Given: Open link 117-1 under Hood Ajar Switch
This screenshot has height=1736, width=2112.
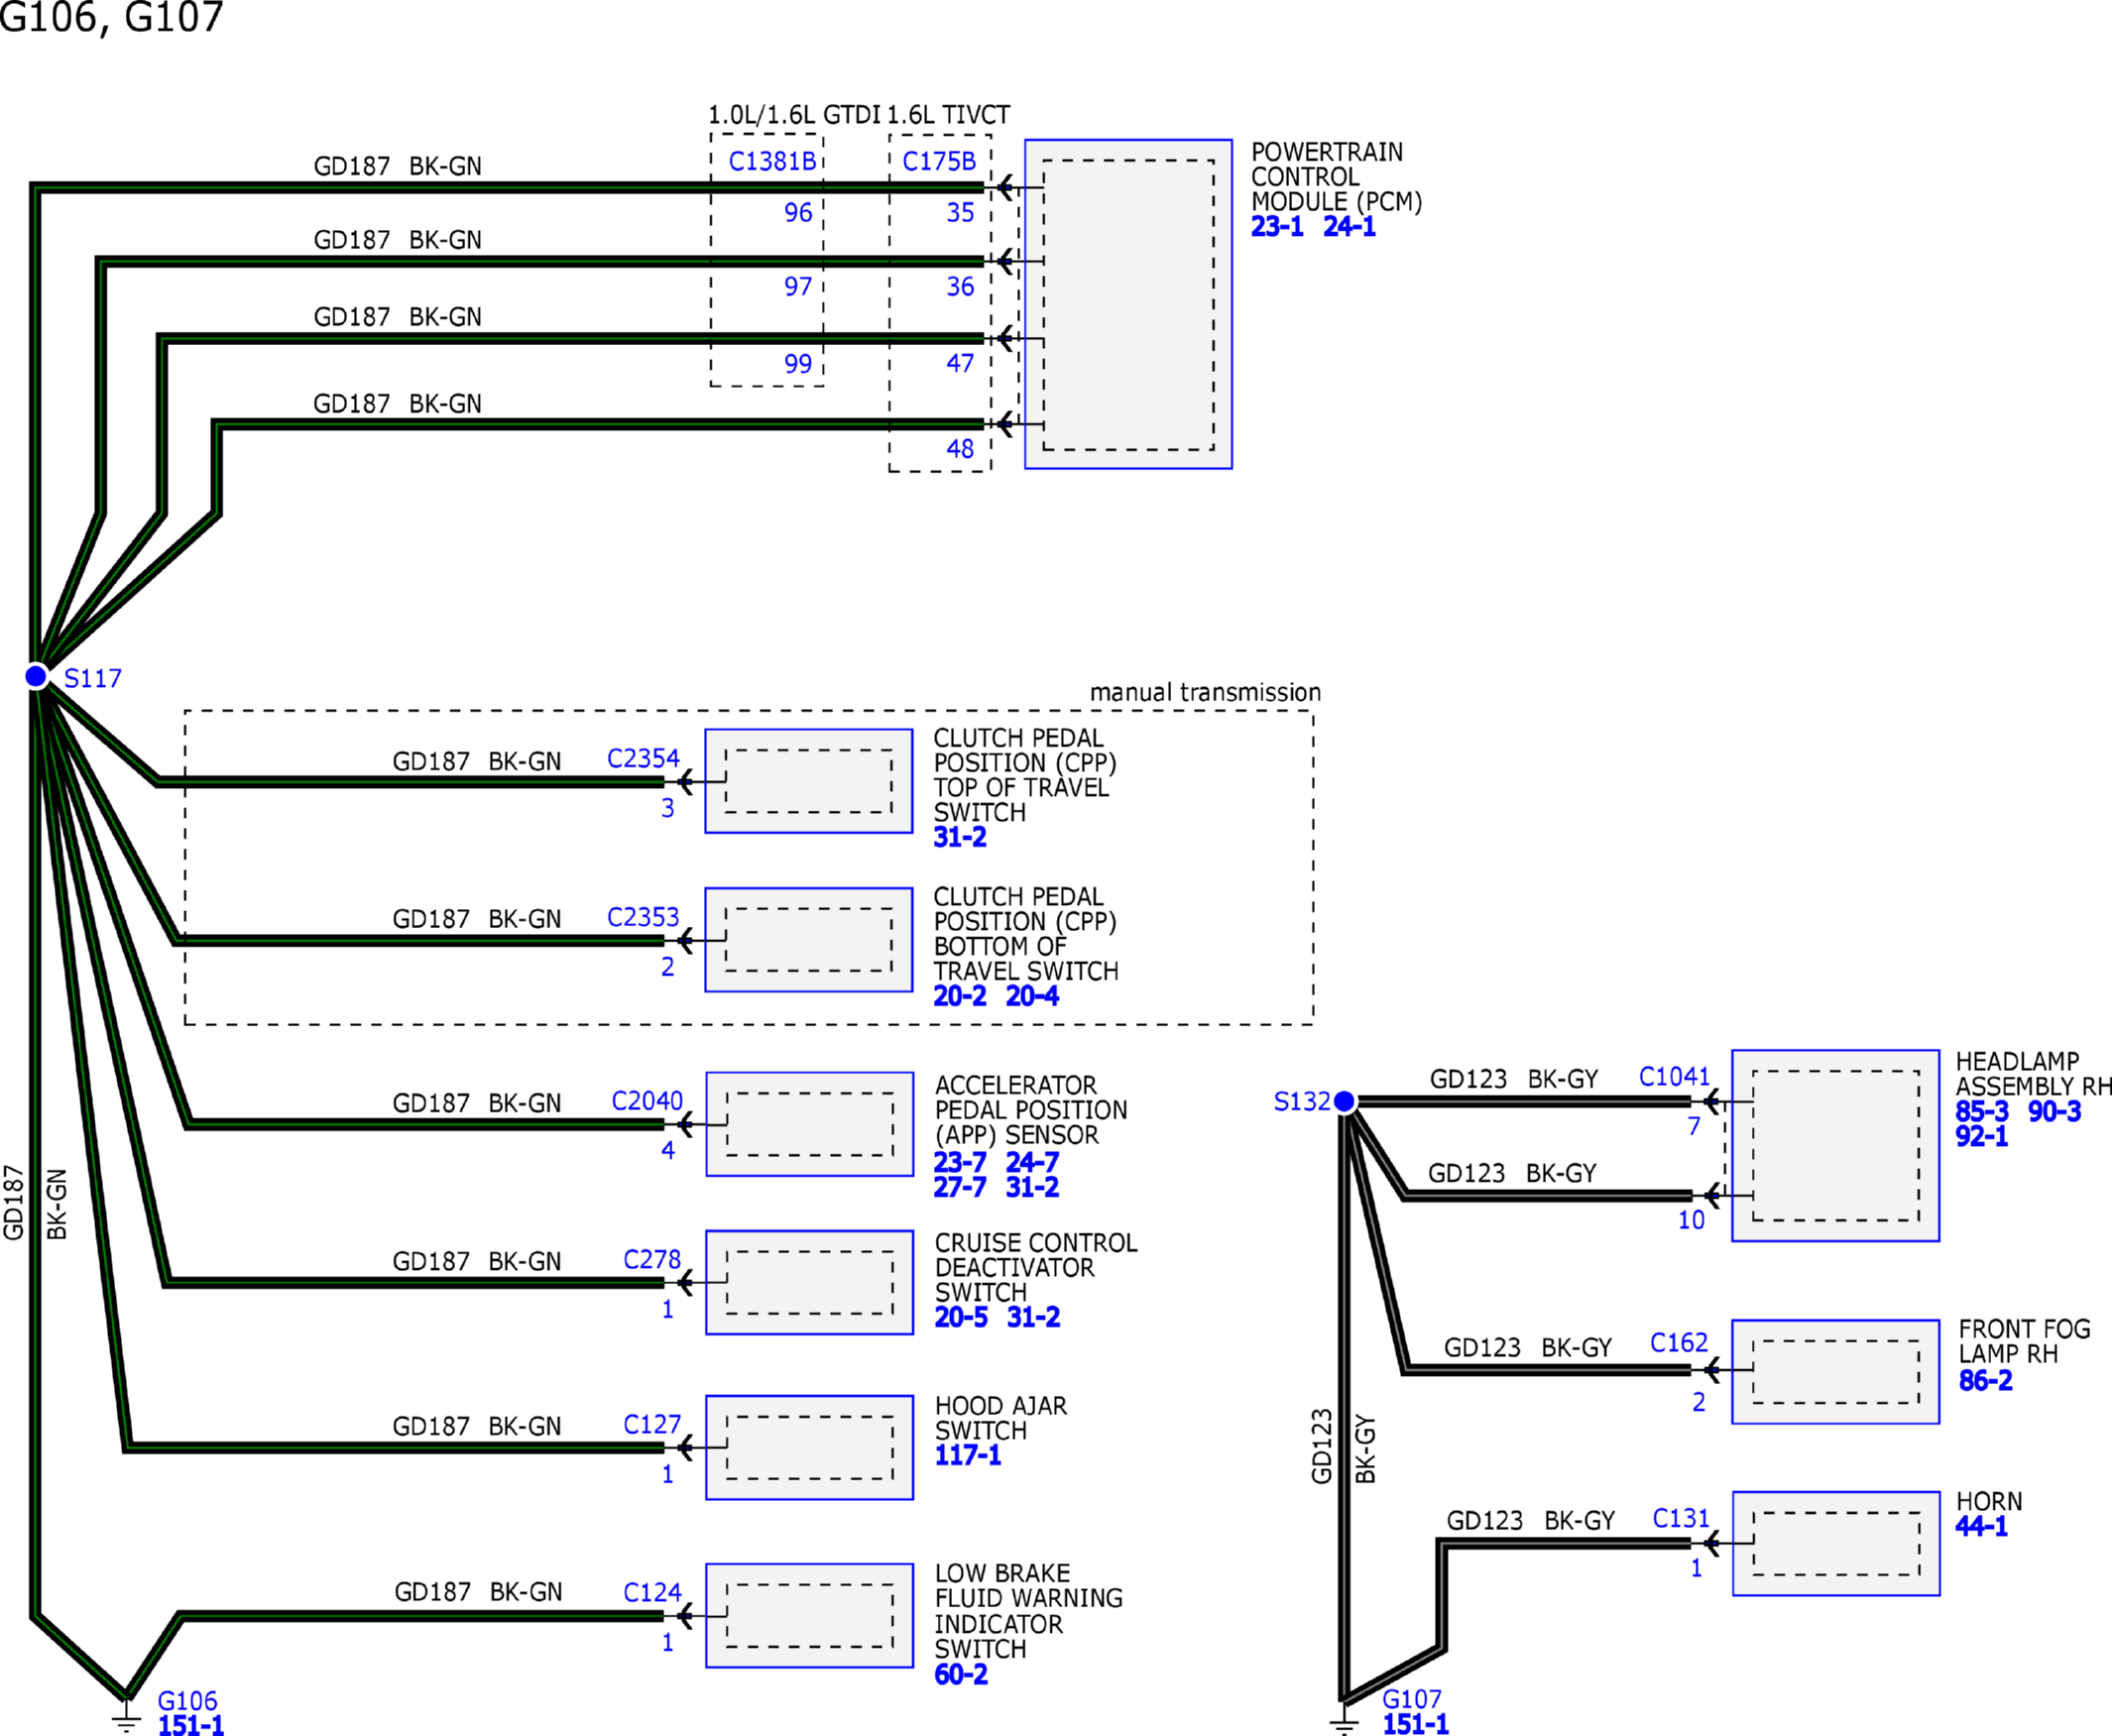Looking at the screenshot, I should pyautogui.click(x=967, y=1456).
